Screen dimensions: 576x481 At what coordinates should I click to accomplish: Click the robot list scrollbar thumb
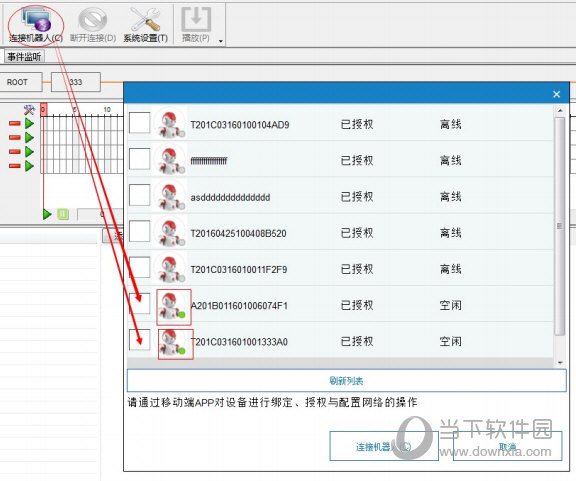(x=560, y=226)
